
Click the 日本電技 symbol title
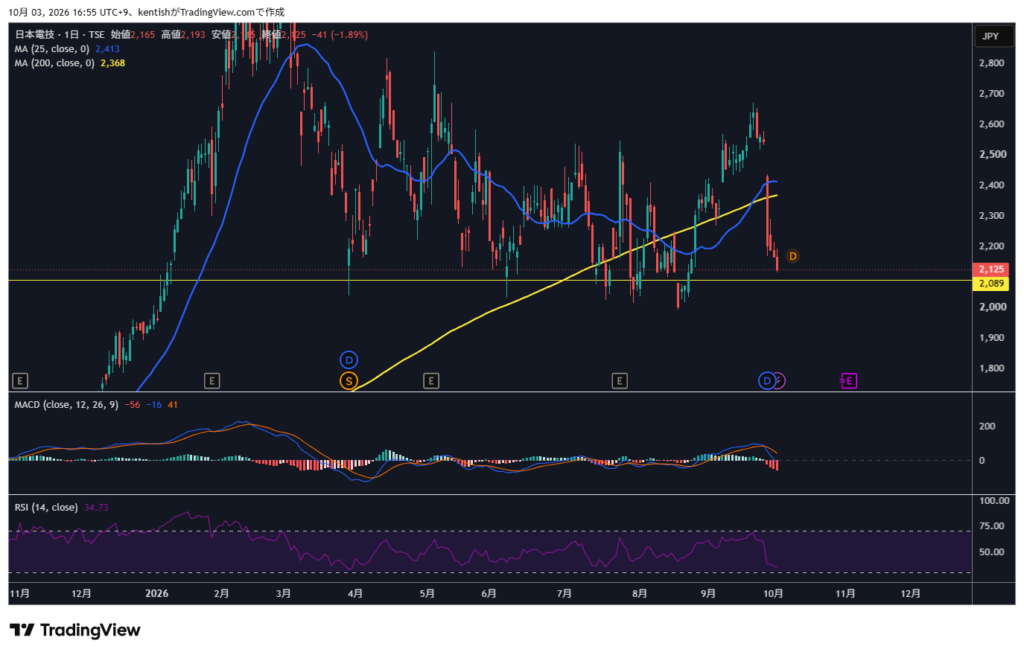click(35, 35)
